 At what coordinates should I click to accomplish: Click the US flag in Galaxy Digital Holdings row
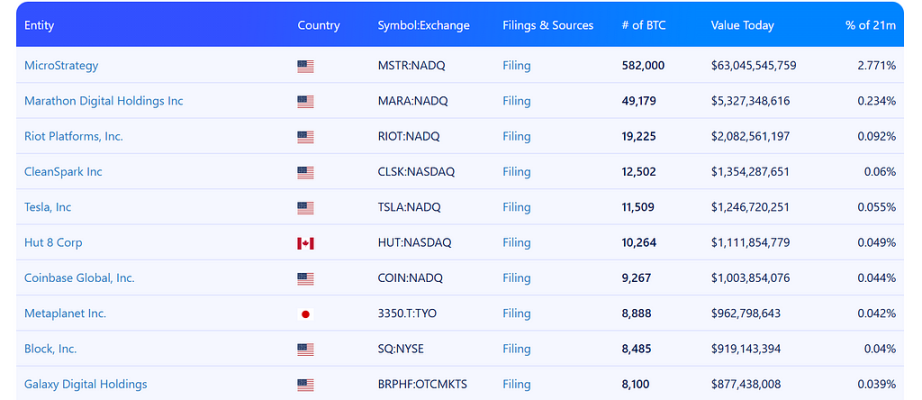305,385
